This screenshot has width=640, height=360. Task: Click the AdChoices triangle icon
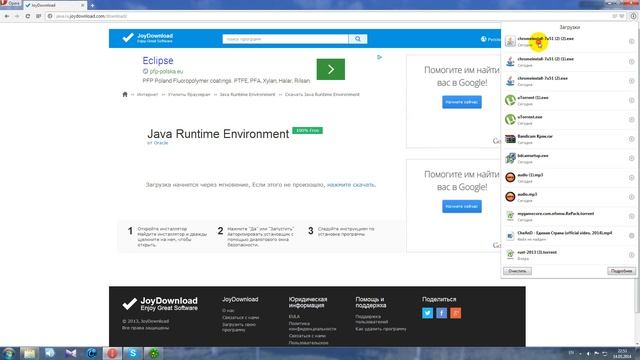(379, 57)
